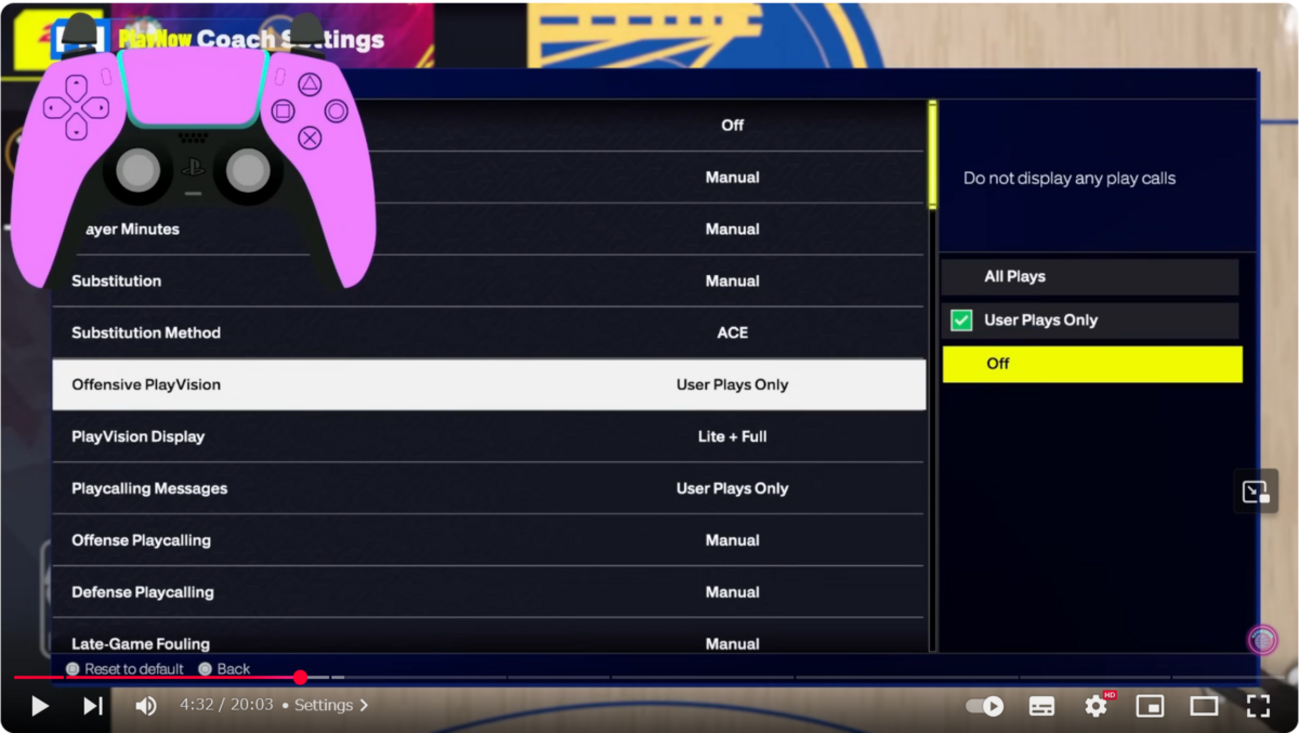Click the picture-in-picture overlay icon on the right
Image resolution: width=1299 pixels, height=733 pixels.
[1256, 492]
